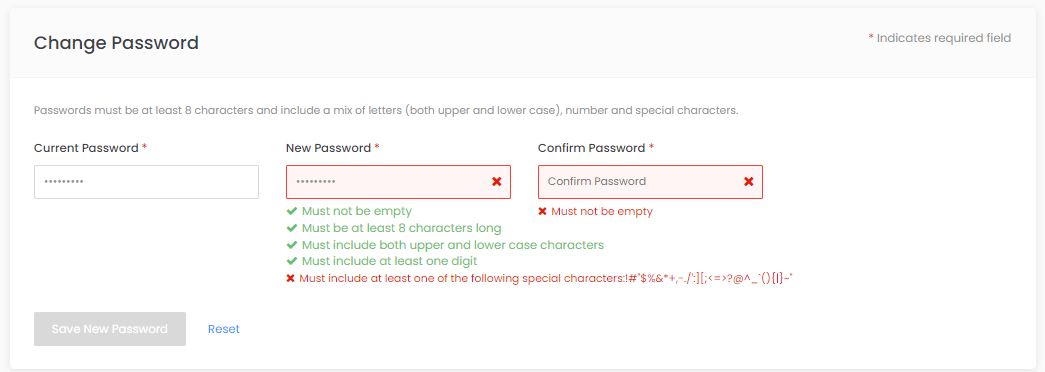1045x372 pixels.
Task: Click green checkmark beside 'Must not be empty'
Action: click(x=291, y=211)
